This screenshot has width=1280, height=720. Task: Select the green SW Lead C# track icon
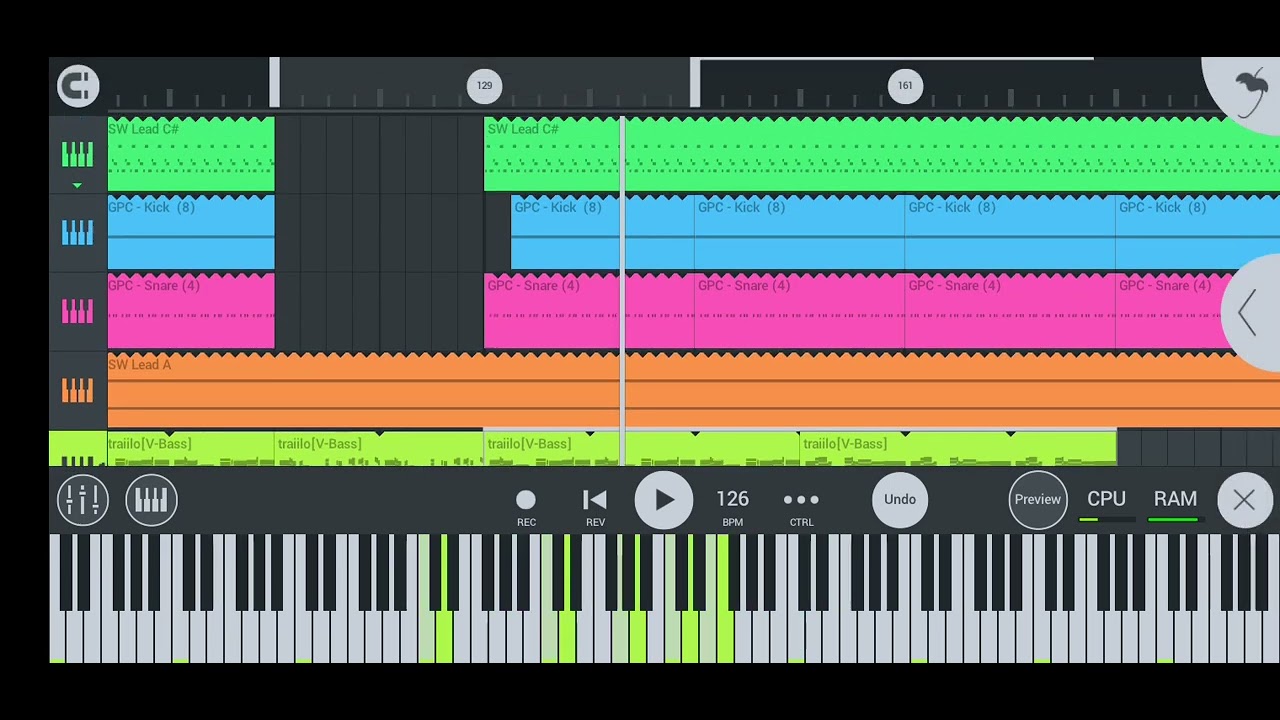coord(77,154)
